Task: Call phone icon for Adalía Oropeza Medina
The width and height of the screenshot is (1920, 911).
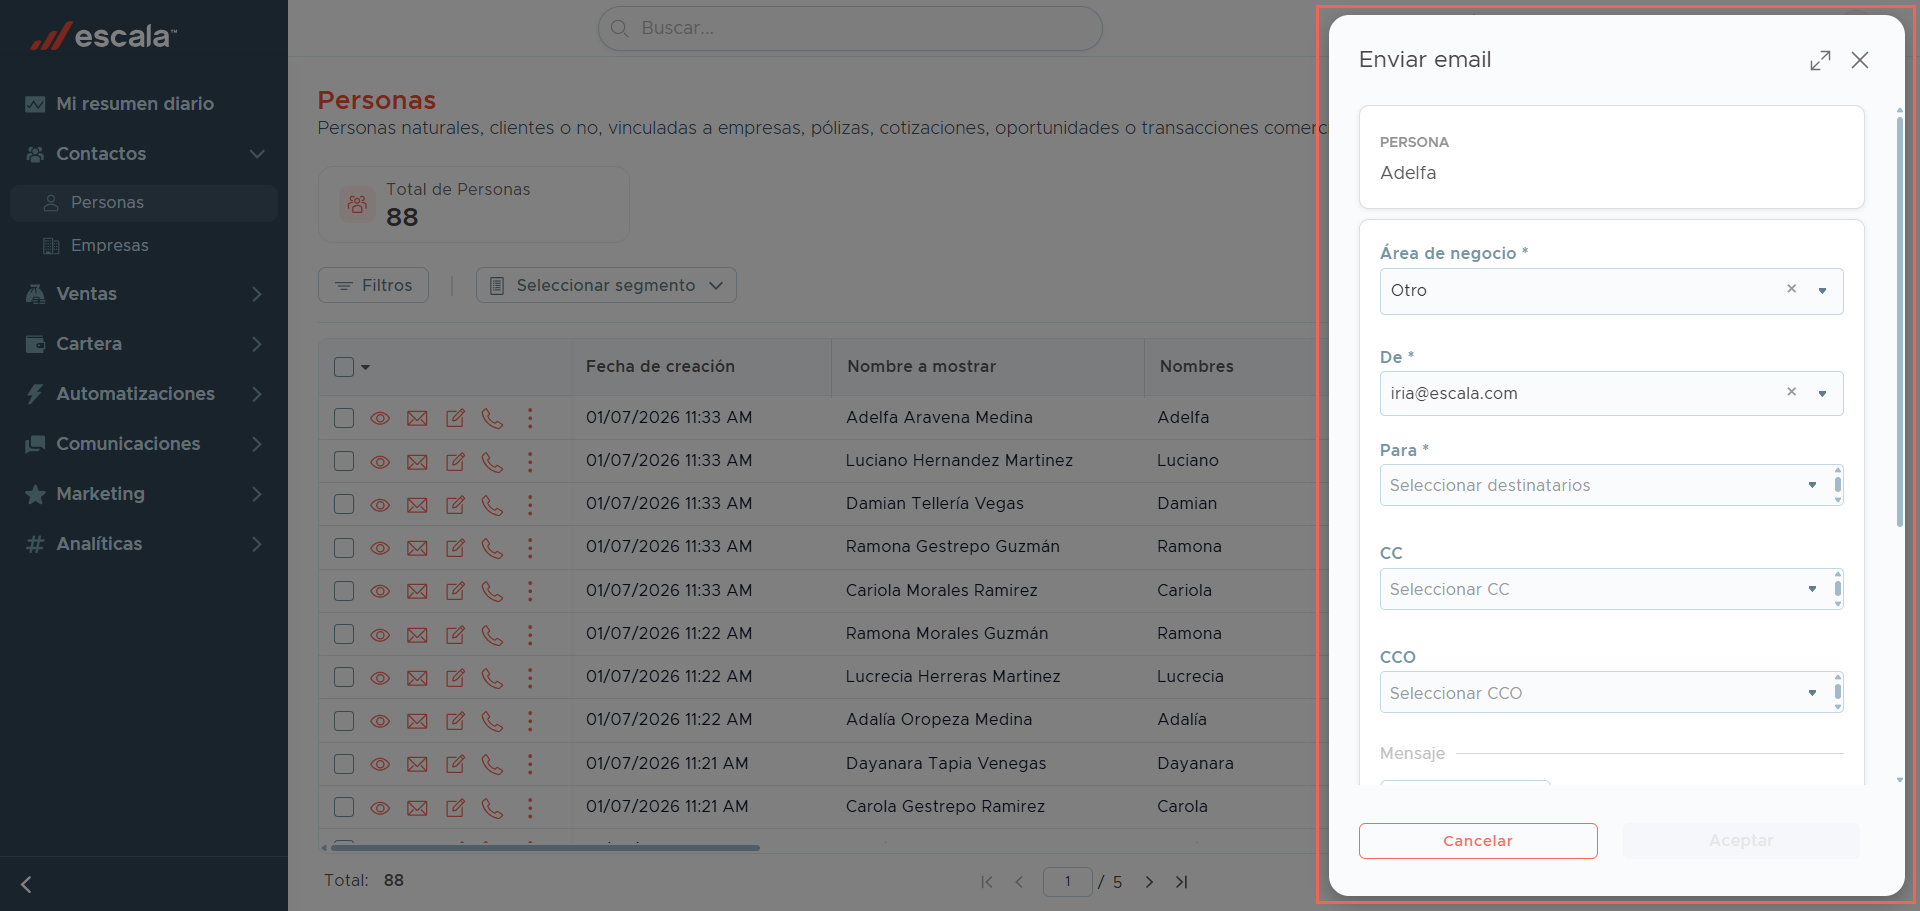Action: click(492, 720)
